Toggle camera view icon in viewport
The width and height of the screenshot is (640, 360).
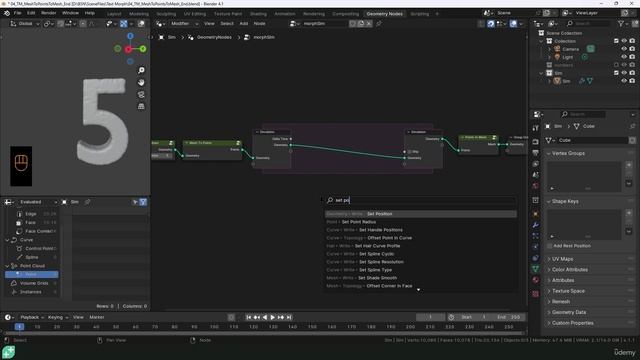[141, 94]
